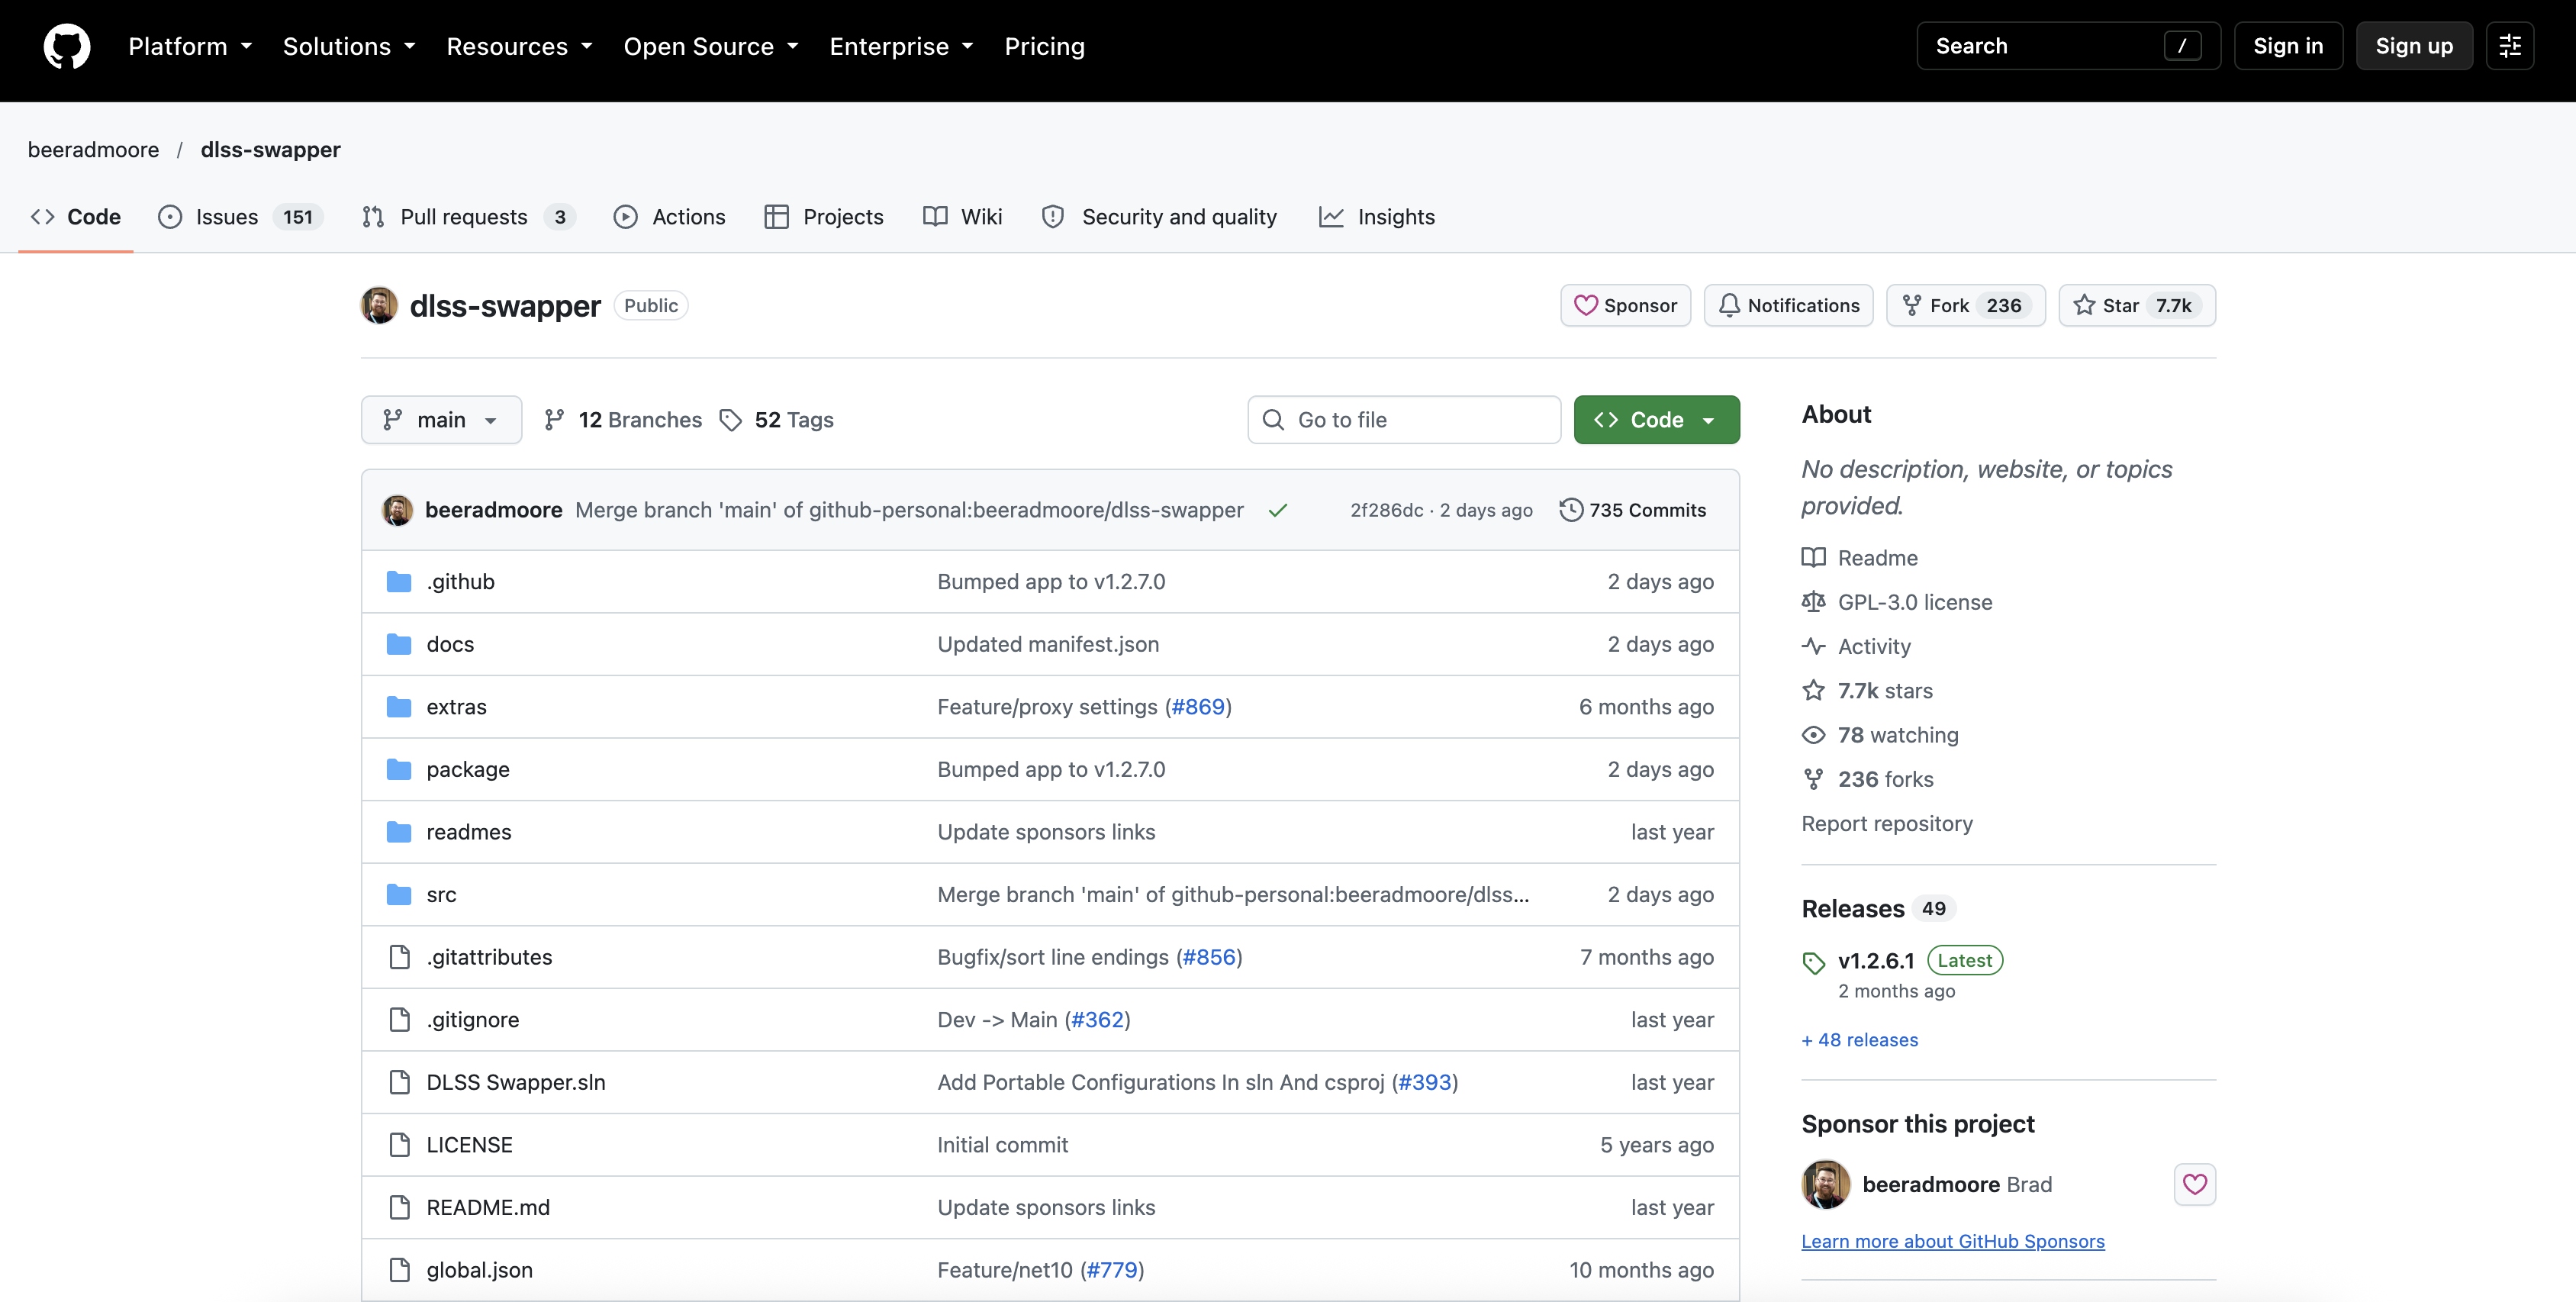This screenshot has height=1302, width=2576.
Task: Click the GitHub logo icon
Action: click(67, 46)
